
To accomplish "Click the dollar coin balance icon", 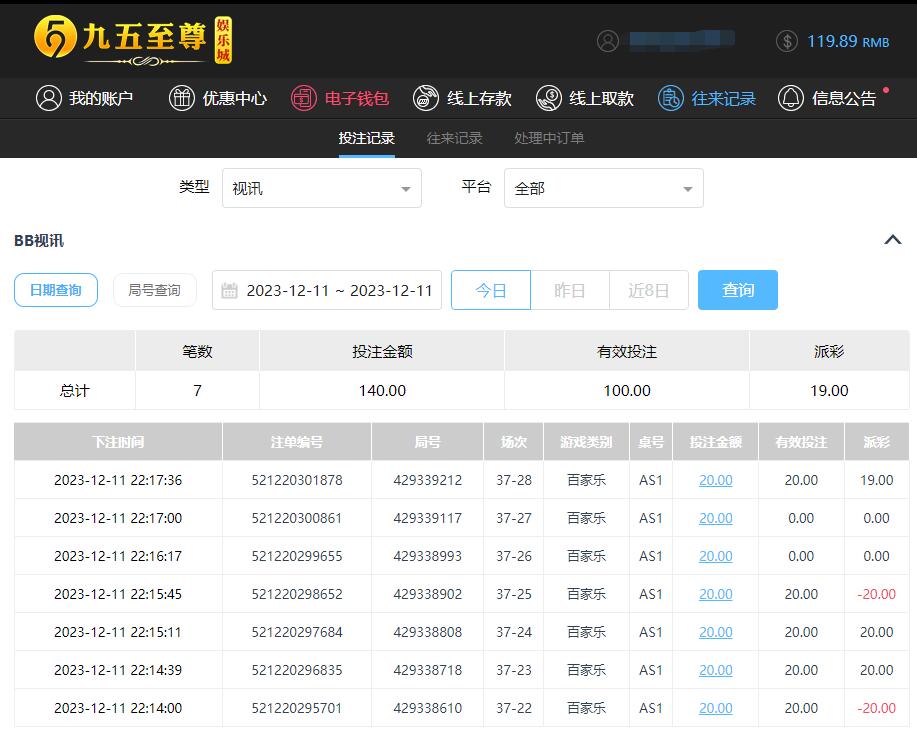I will 787,41.
